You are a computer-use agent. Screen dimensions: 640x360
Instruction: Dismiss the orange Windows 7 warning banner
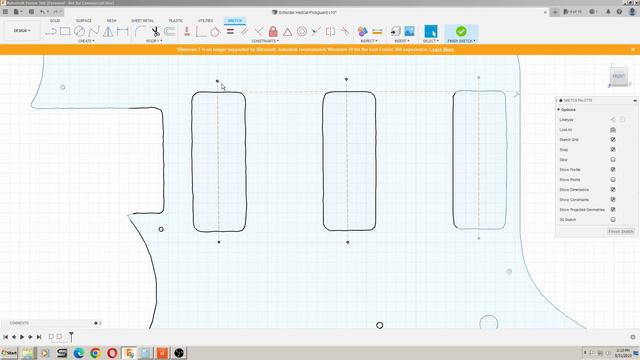633,49
